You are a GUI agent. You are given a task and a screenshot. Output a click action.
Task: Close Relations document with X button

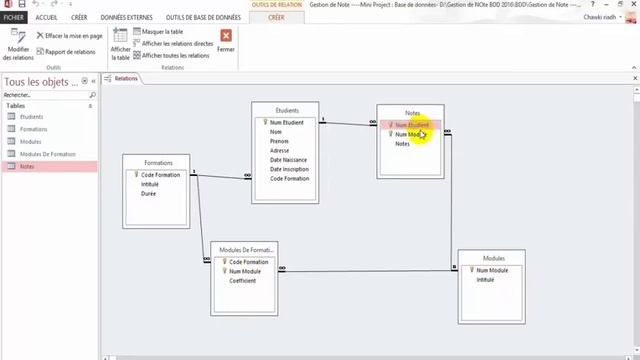[x=635, y=78]
